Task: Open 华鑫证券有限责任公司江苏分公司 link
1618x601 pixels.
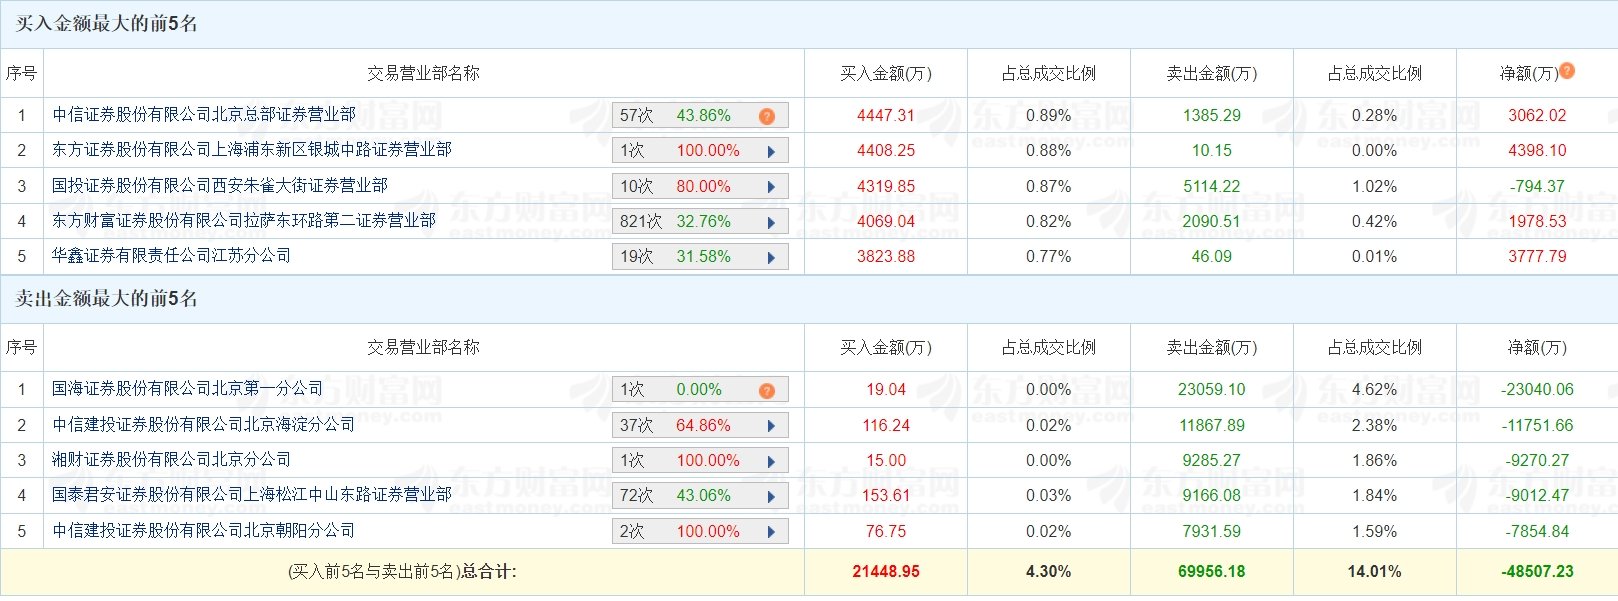Action: [172, 256]
